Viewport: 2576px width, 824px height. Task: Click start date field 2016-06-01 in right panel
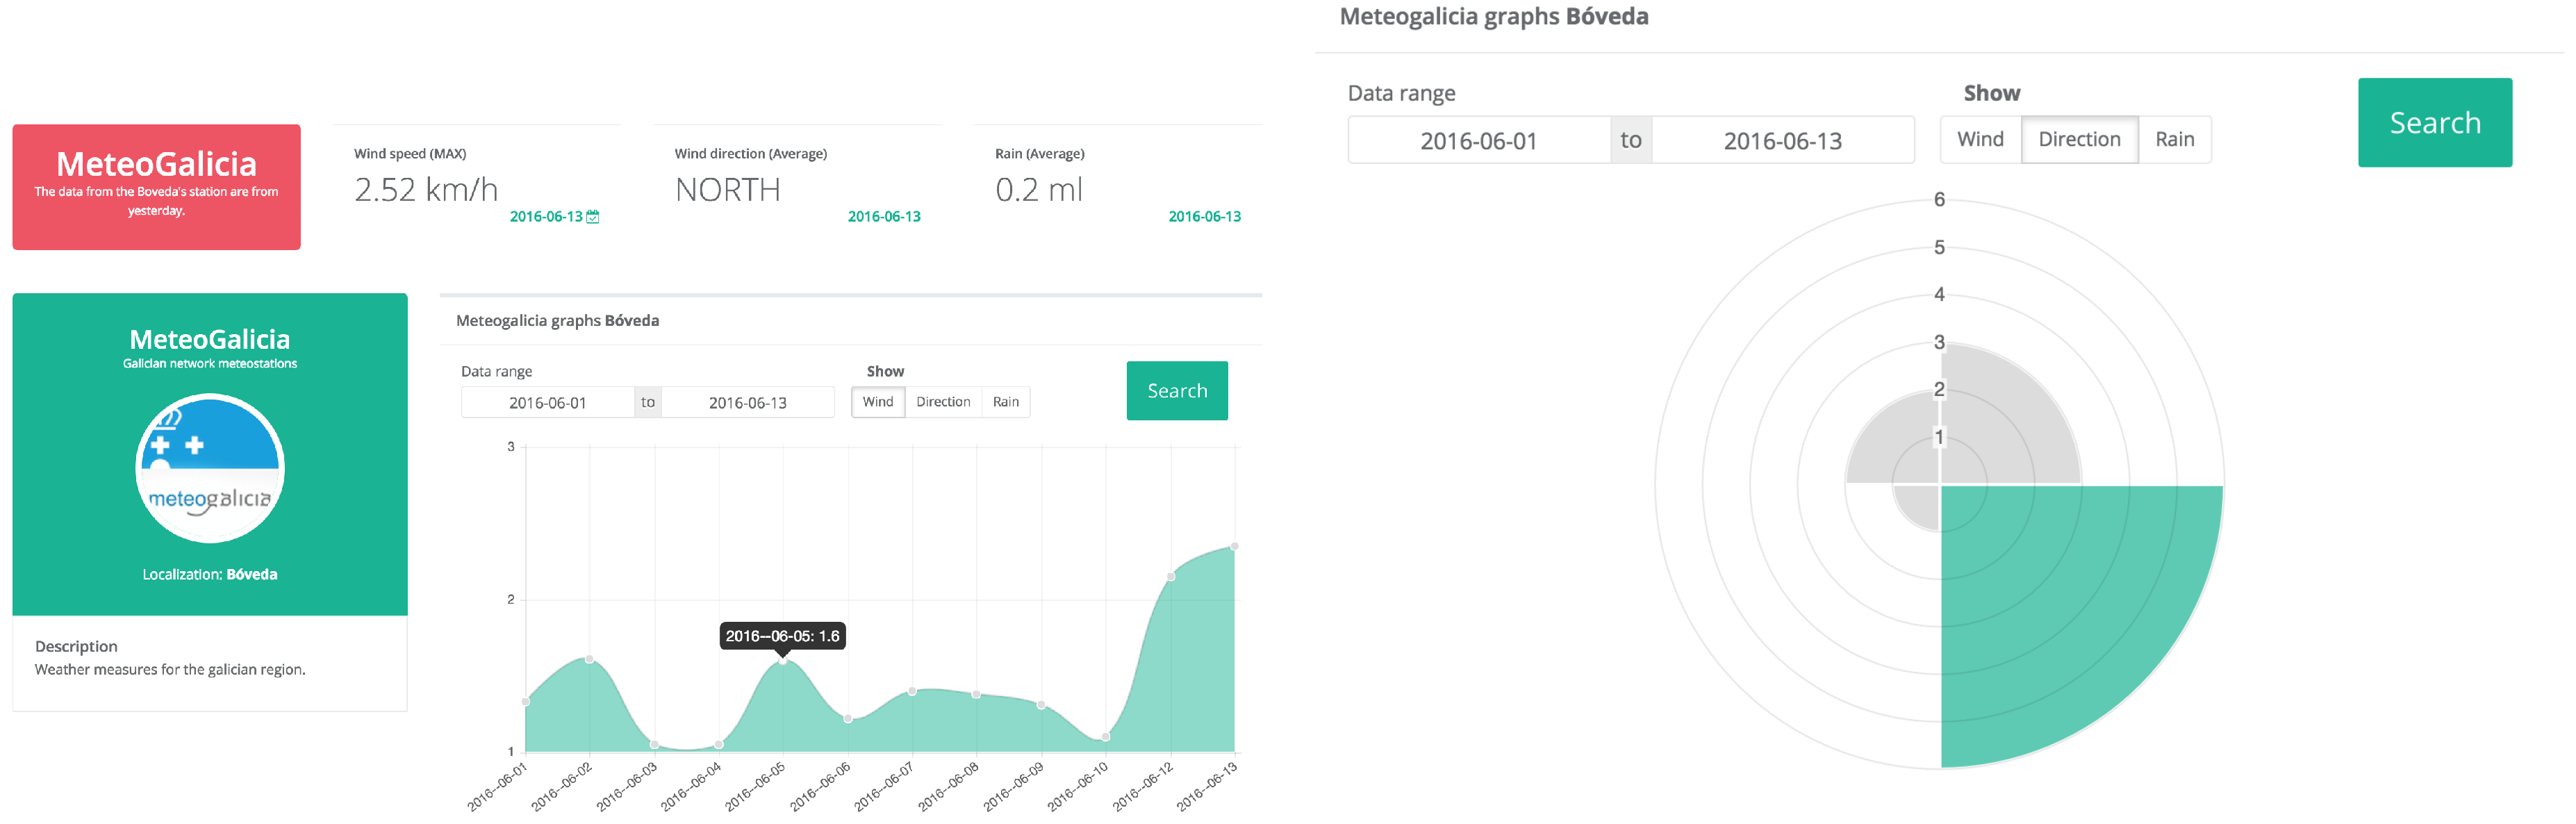1479,141
